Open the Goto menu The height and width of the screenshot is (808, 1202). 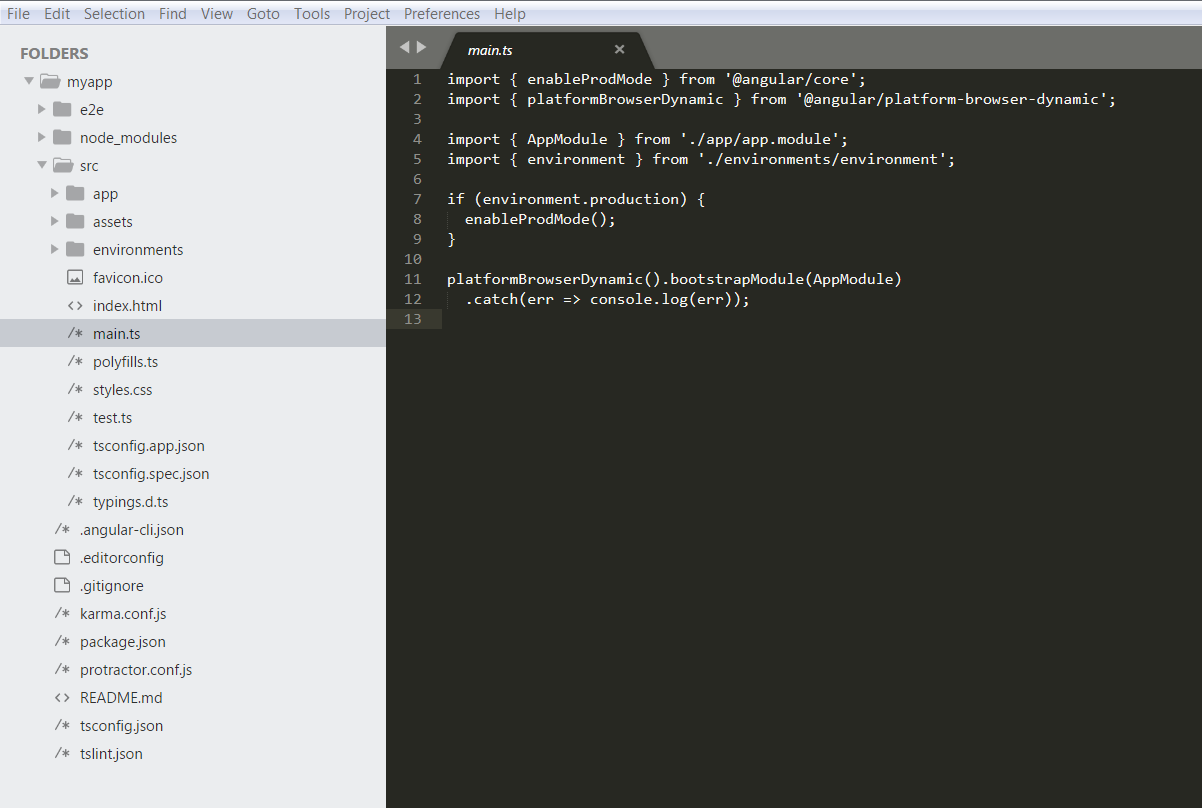(x=263, y=13)
